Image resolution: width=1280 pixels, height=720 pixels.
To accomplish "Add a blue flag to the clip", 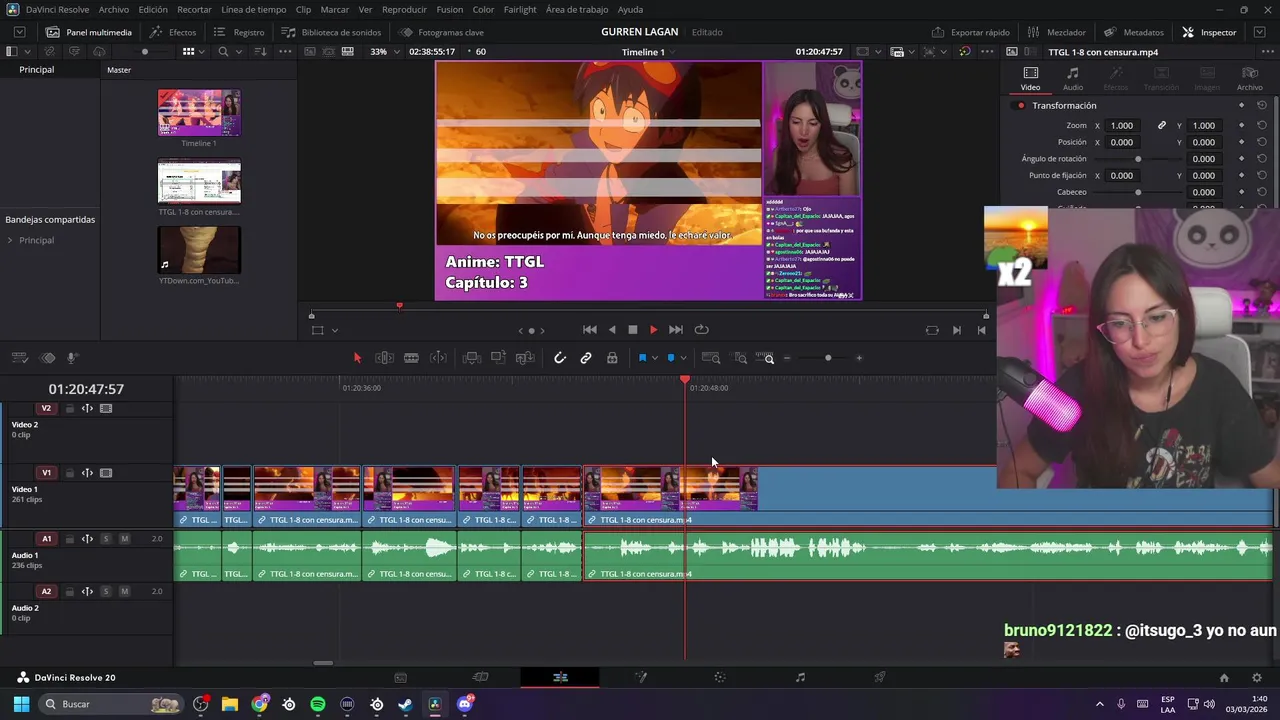I will pos(642,358).
